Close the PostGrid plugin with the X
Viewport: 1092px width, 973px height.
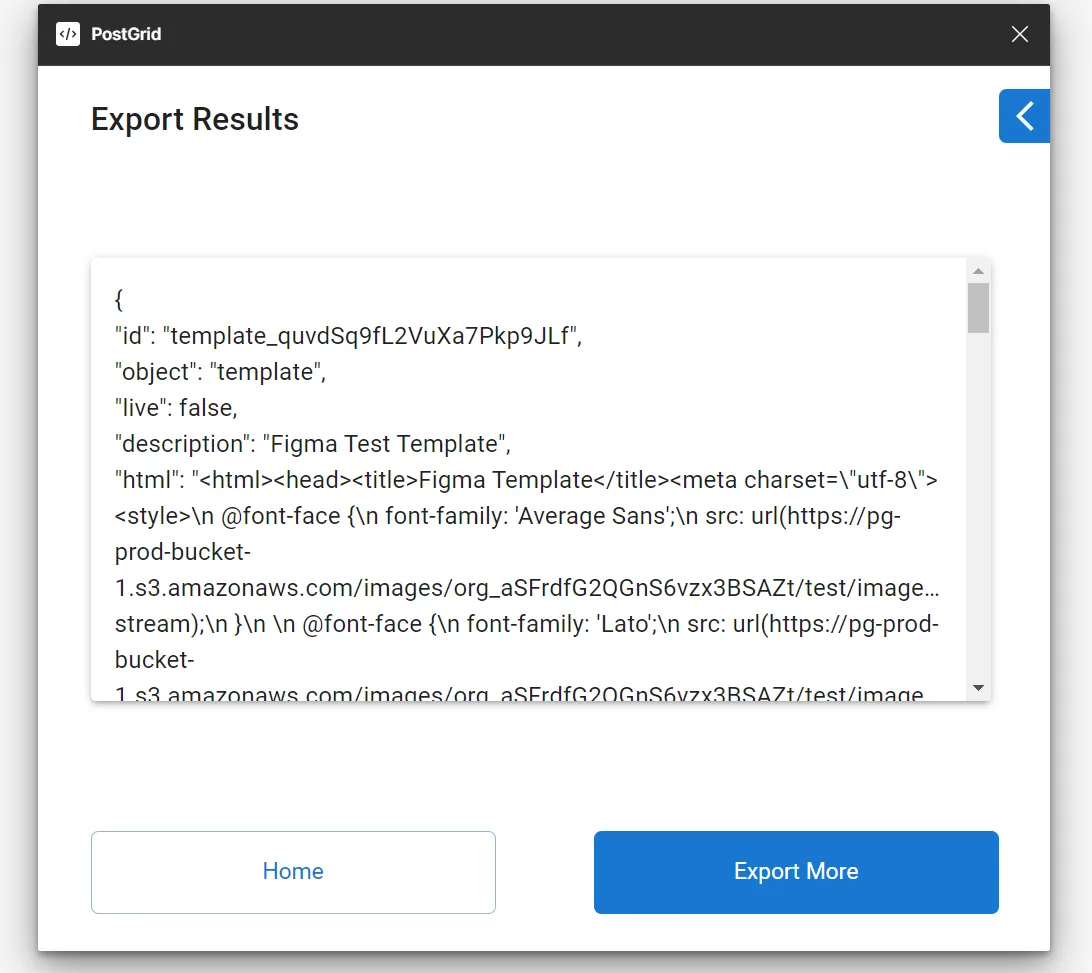1019,34
